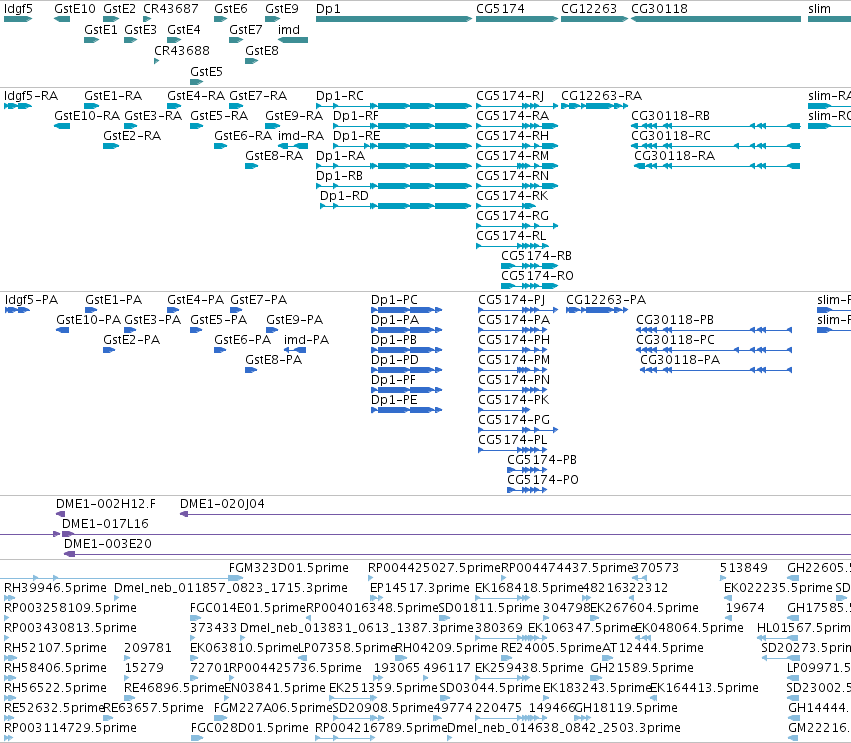Select CR43688 gene label
Viewport: 851px width, 743px height.
coord(182,50)
